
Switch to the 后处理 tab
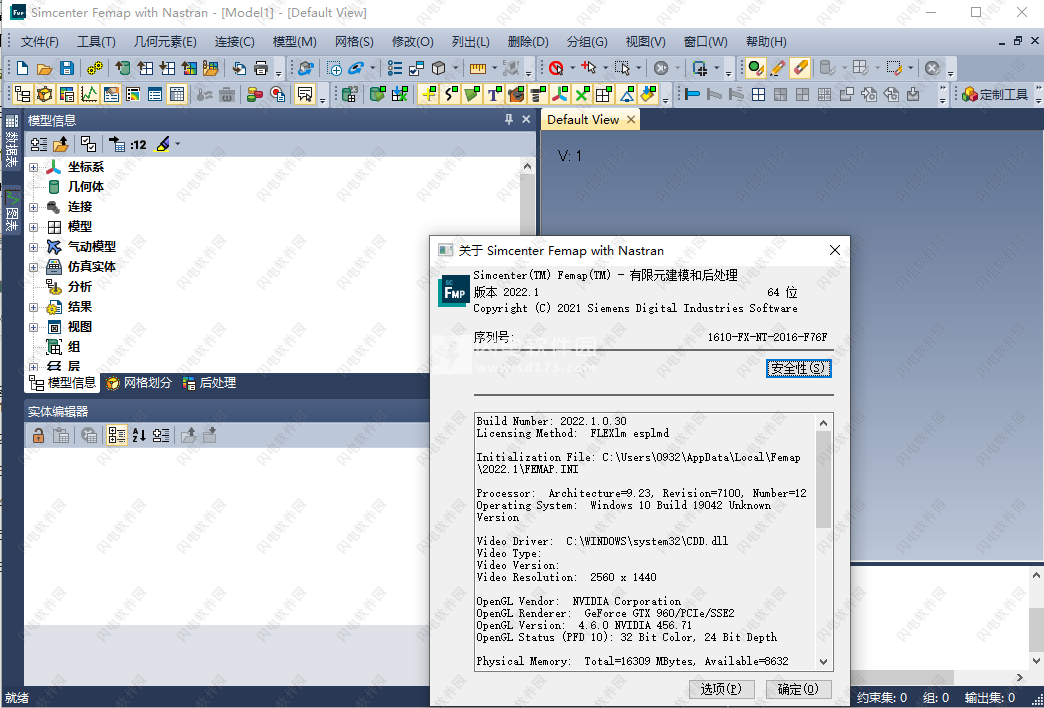pos(210,383)
